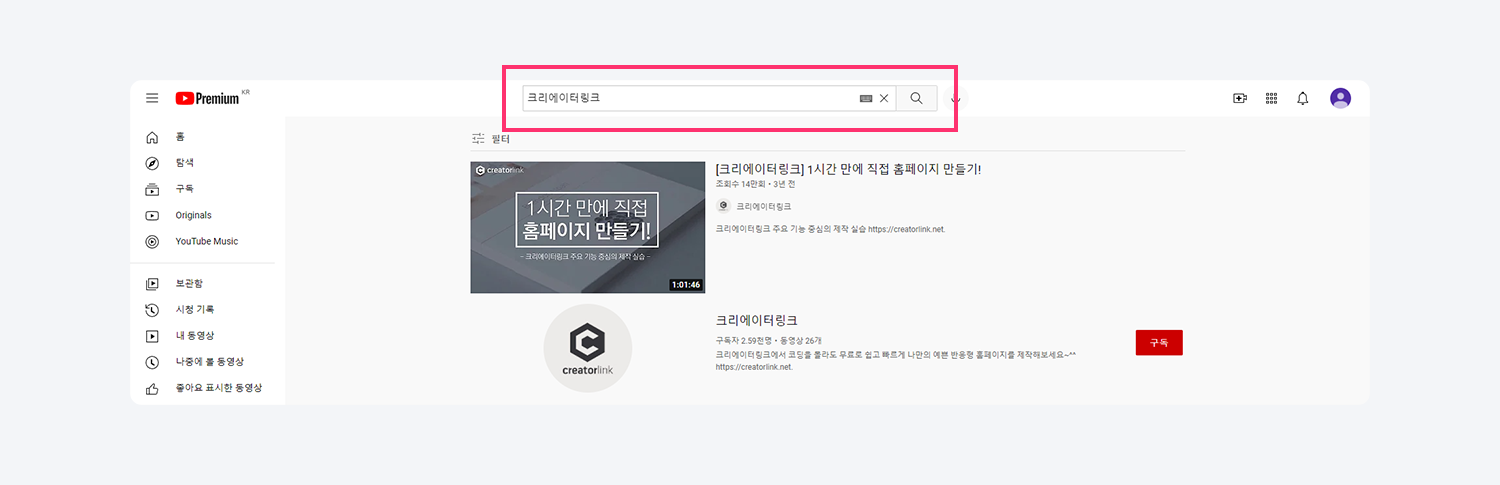Viewport: 1500px width, 485px height.
Task: Click the video thumbnail with 1:01:46 duration
Action: pos(587,227)
